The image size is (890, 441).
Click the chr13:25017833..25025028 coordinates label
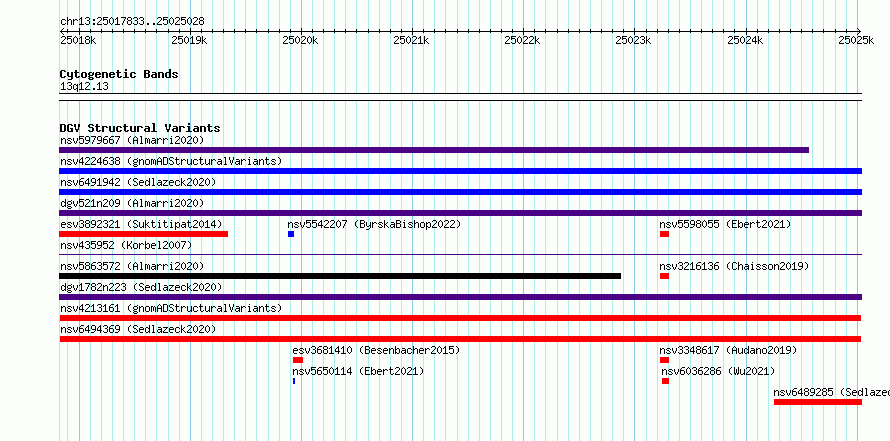tap(132, 22)
